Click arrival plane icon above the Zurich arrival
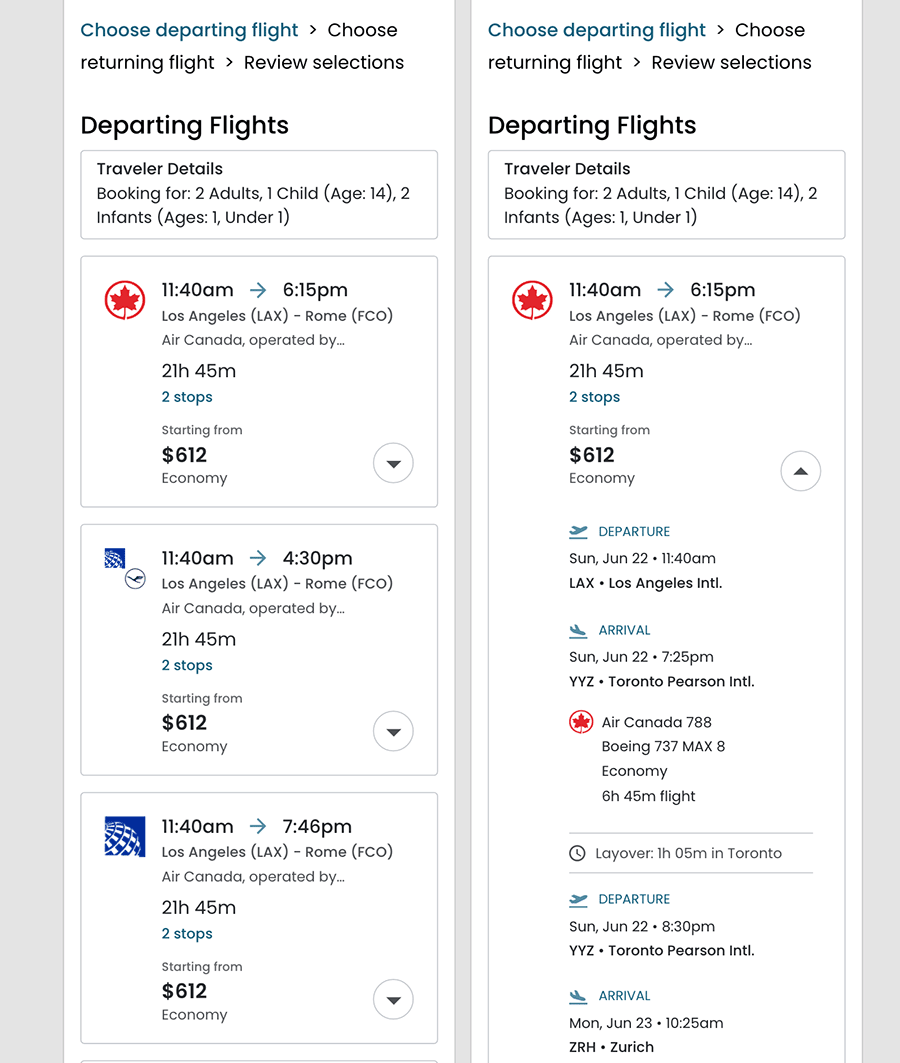 coord(578,996)
